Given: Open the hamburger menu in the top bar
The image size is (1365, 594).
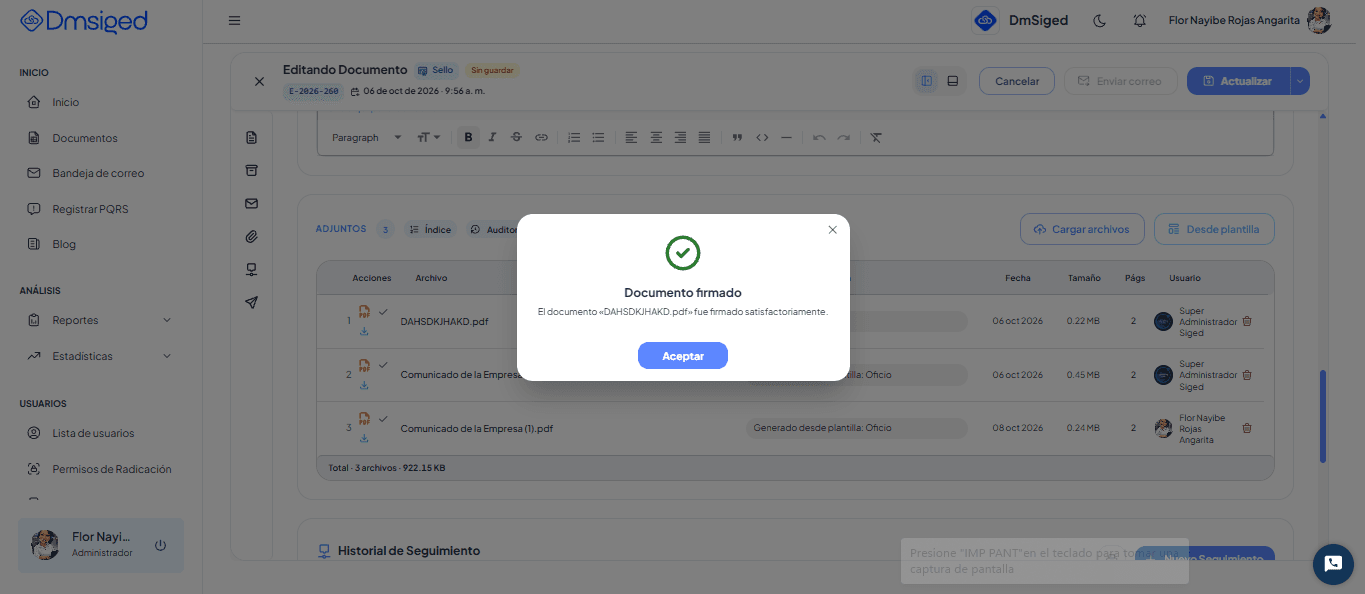Looking at the screenshot, I should tap(234, 20).
